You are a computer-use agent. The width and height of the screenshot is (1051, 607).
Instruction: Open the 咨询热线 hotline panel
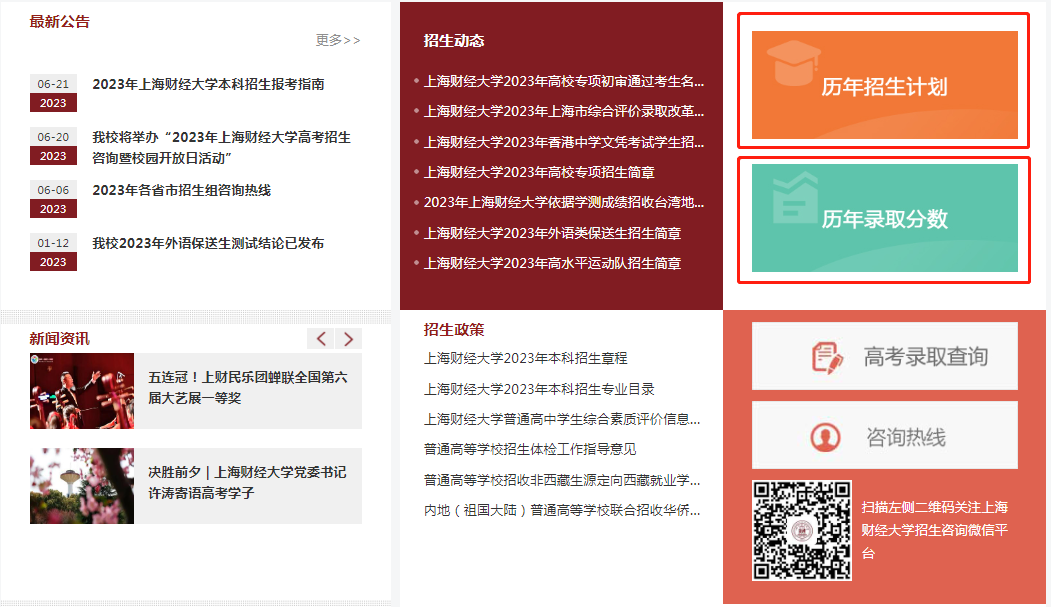click(884, 434)
